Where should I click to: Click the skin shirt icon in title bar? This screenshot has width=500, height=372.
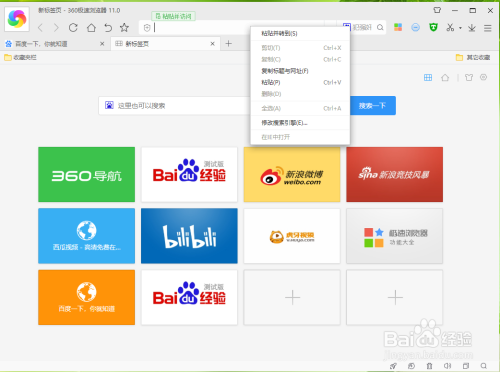click(437, 10)
